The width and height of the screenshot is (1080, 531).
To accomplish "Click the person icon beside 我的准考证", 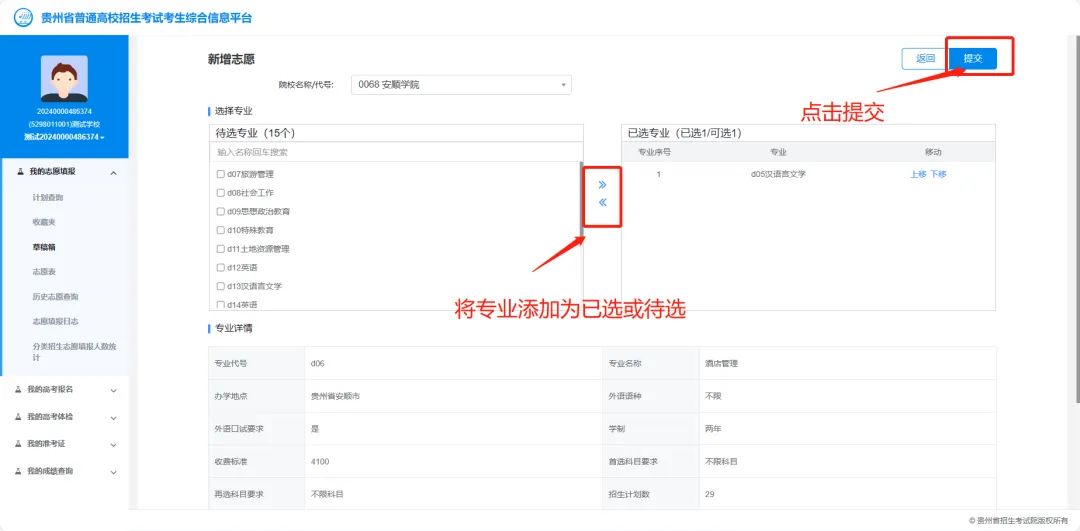I will pyautogui.click(x=19, y=444).
